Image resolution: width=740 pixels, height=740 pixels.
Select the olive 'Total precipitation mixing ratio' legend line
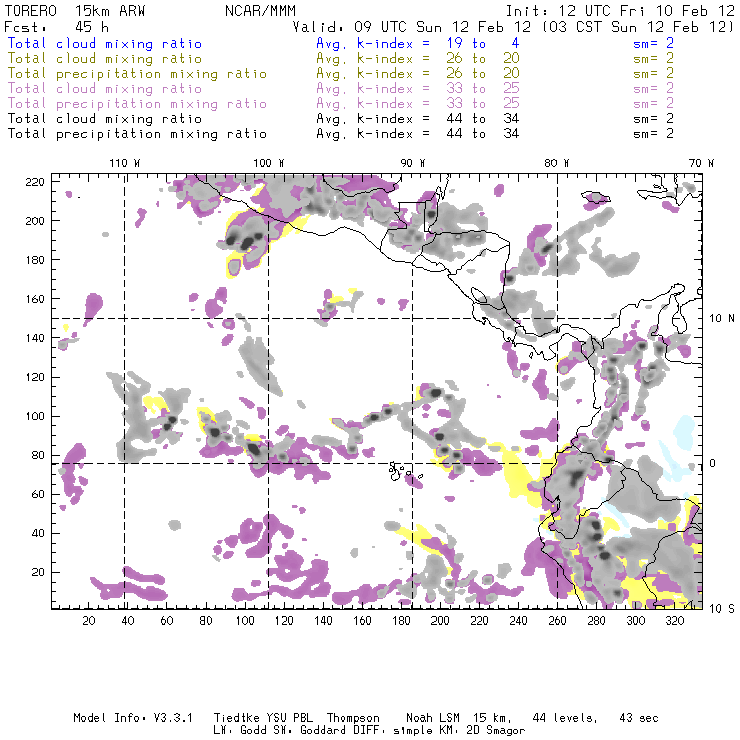coord(137,74)
